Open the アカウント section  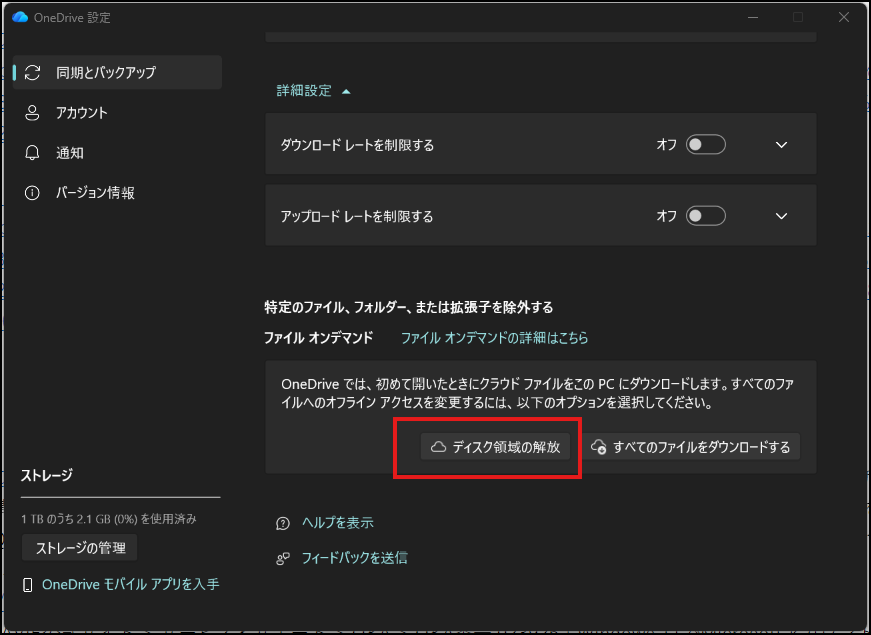[x=117, y=113]
